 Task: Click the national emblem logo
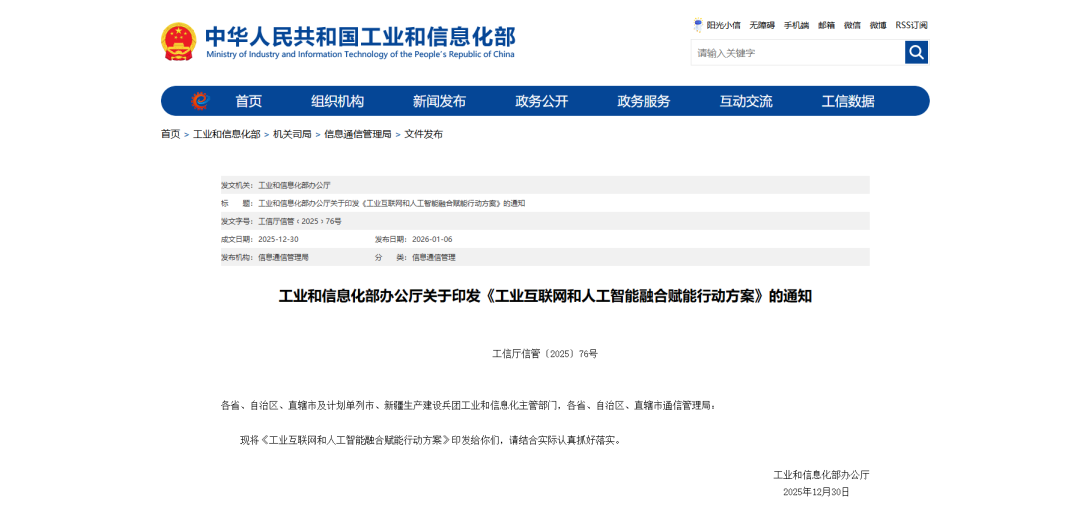(x=179, y=41)
